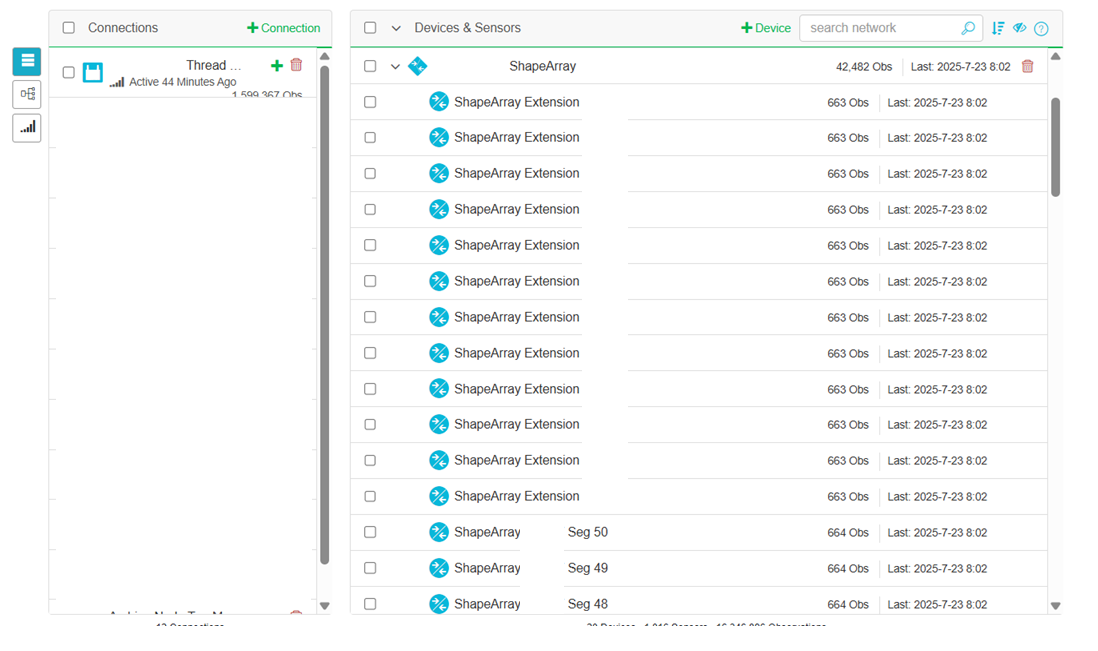Click the Connections panel scrollbar up arrow
This screenshot has width=1098, height=651.
coord(324,56)
